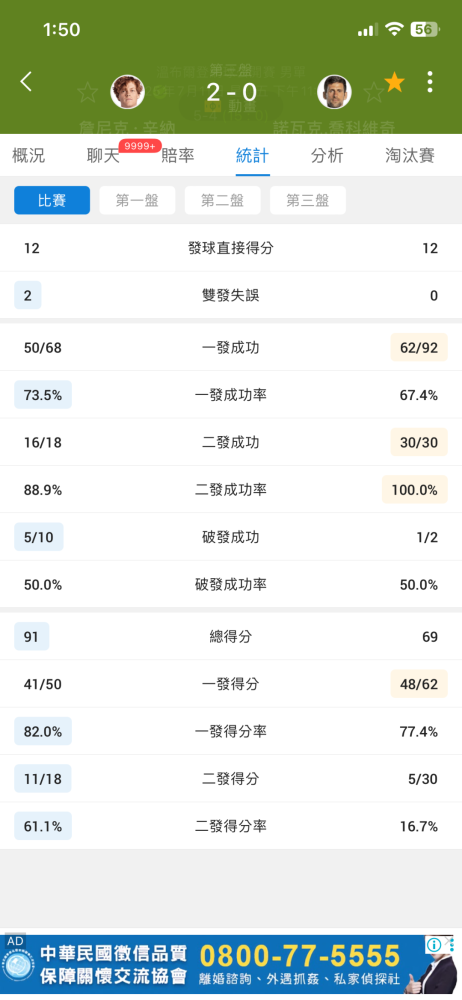
Task: Toggle the star beside the right player
Action: tap(373, 93)
